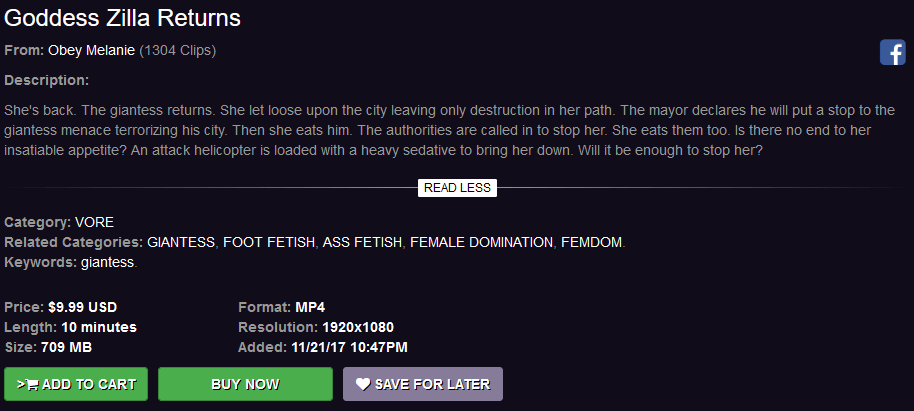This screenshot has height=411, width=914.
Task: Open the FOOT FETISH related category
Action: [x=268, y=242]
